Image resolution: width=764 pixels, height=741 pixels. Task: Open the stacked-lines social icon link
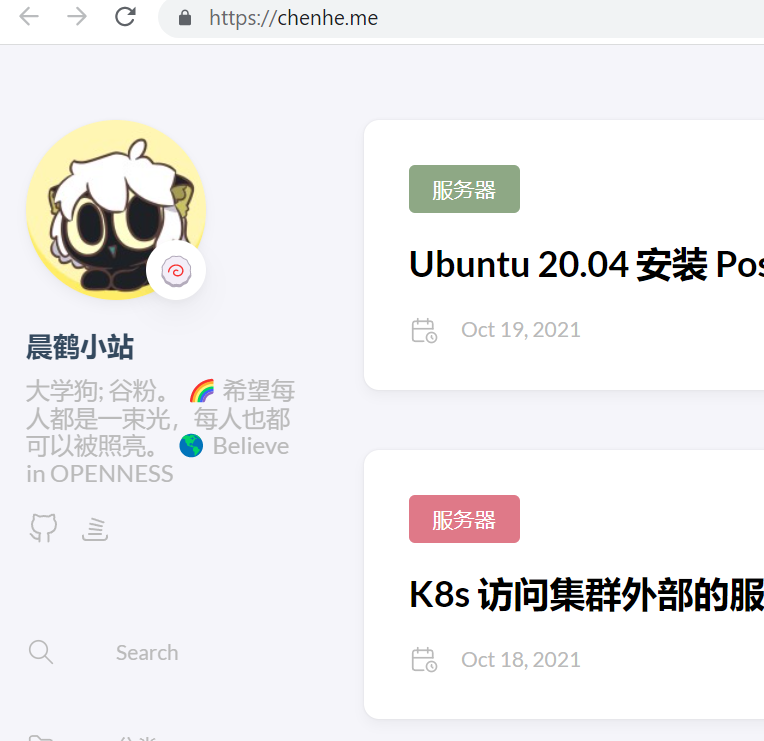tap(95, 529)
